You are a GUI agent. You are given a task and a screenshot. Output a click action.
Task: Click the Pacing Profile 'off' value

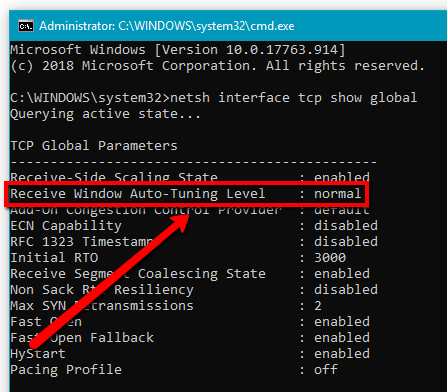[x=326, y=370]
